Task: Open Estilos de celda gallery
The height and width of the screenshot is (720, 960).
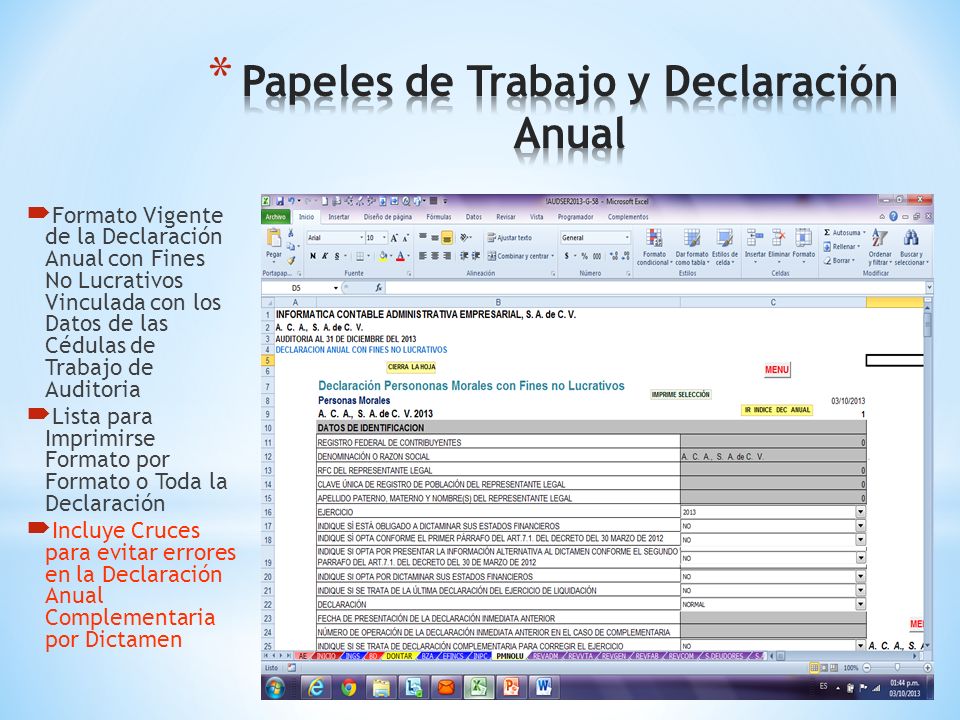Action: (725, 247)
